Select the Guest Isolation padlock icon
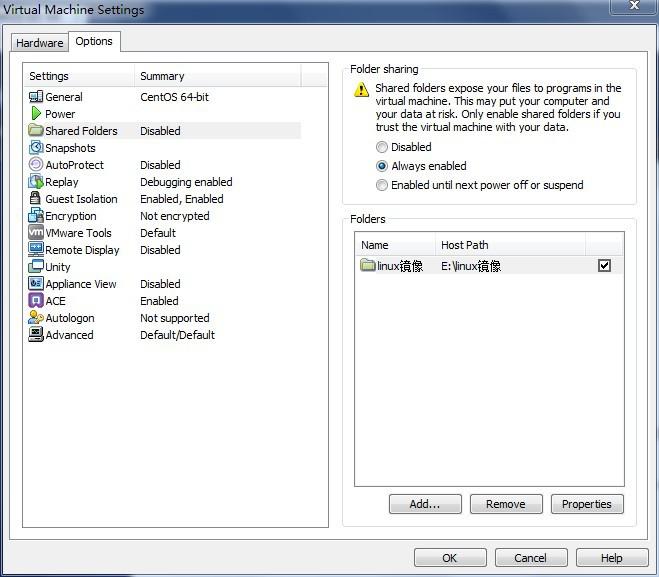Screen dimensions: 659x577 pyautogui.click(x=35, y=198)
